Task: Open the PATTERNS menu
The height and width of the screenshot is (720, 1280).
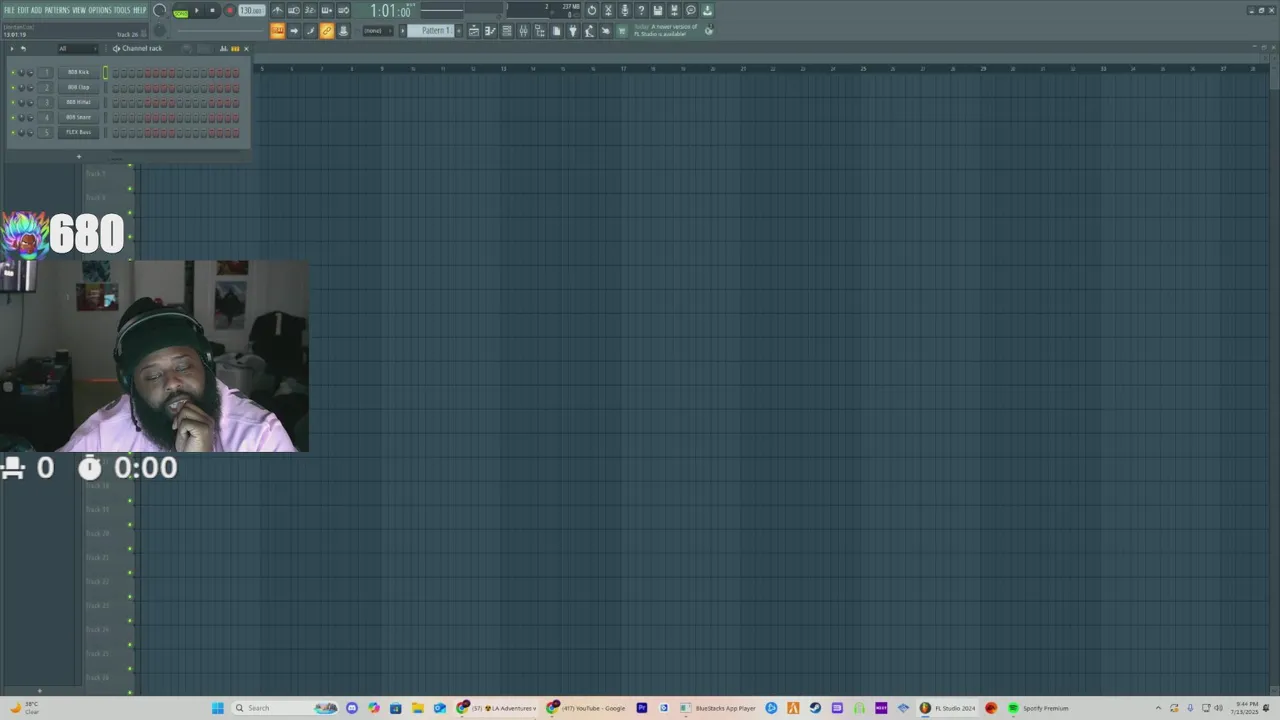Action: point(57,10)
